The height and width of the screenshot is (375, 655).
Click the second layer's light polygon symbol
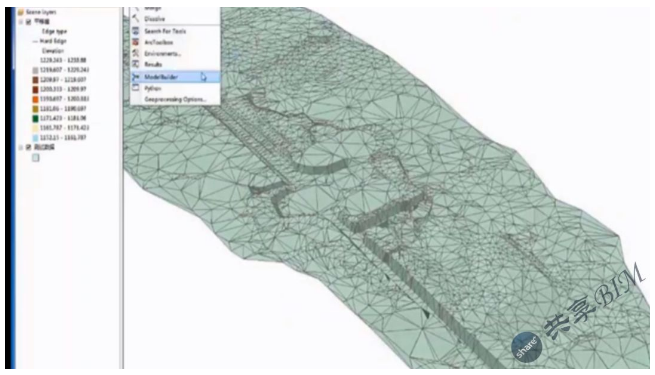pos(36,157)
